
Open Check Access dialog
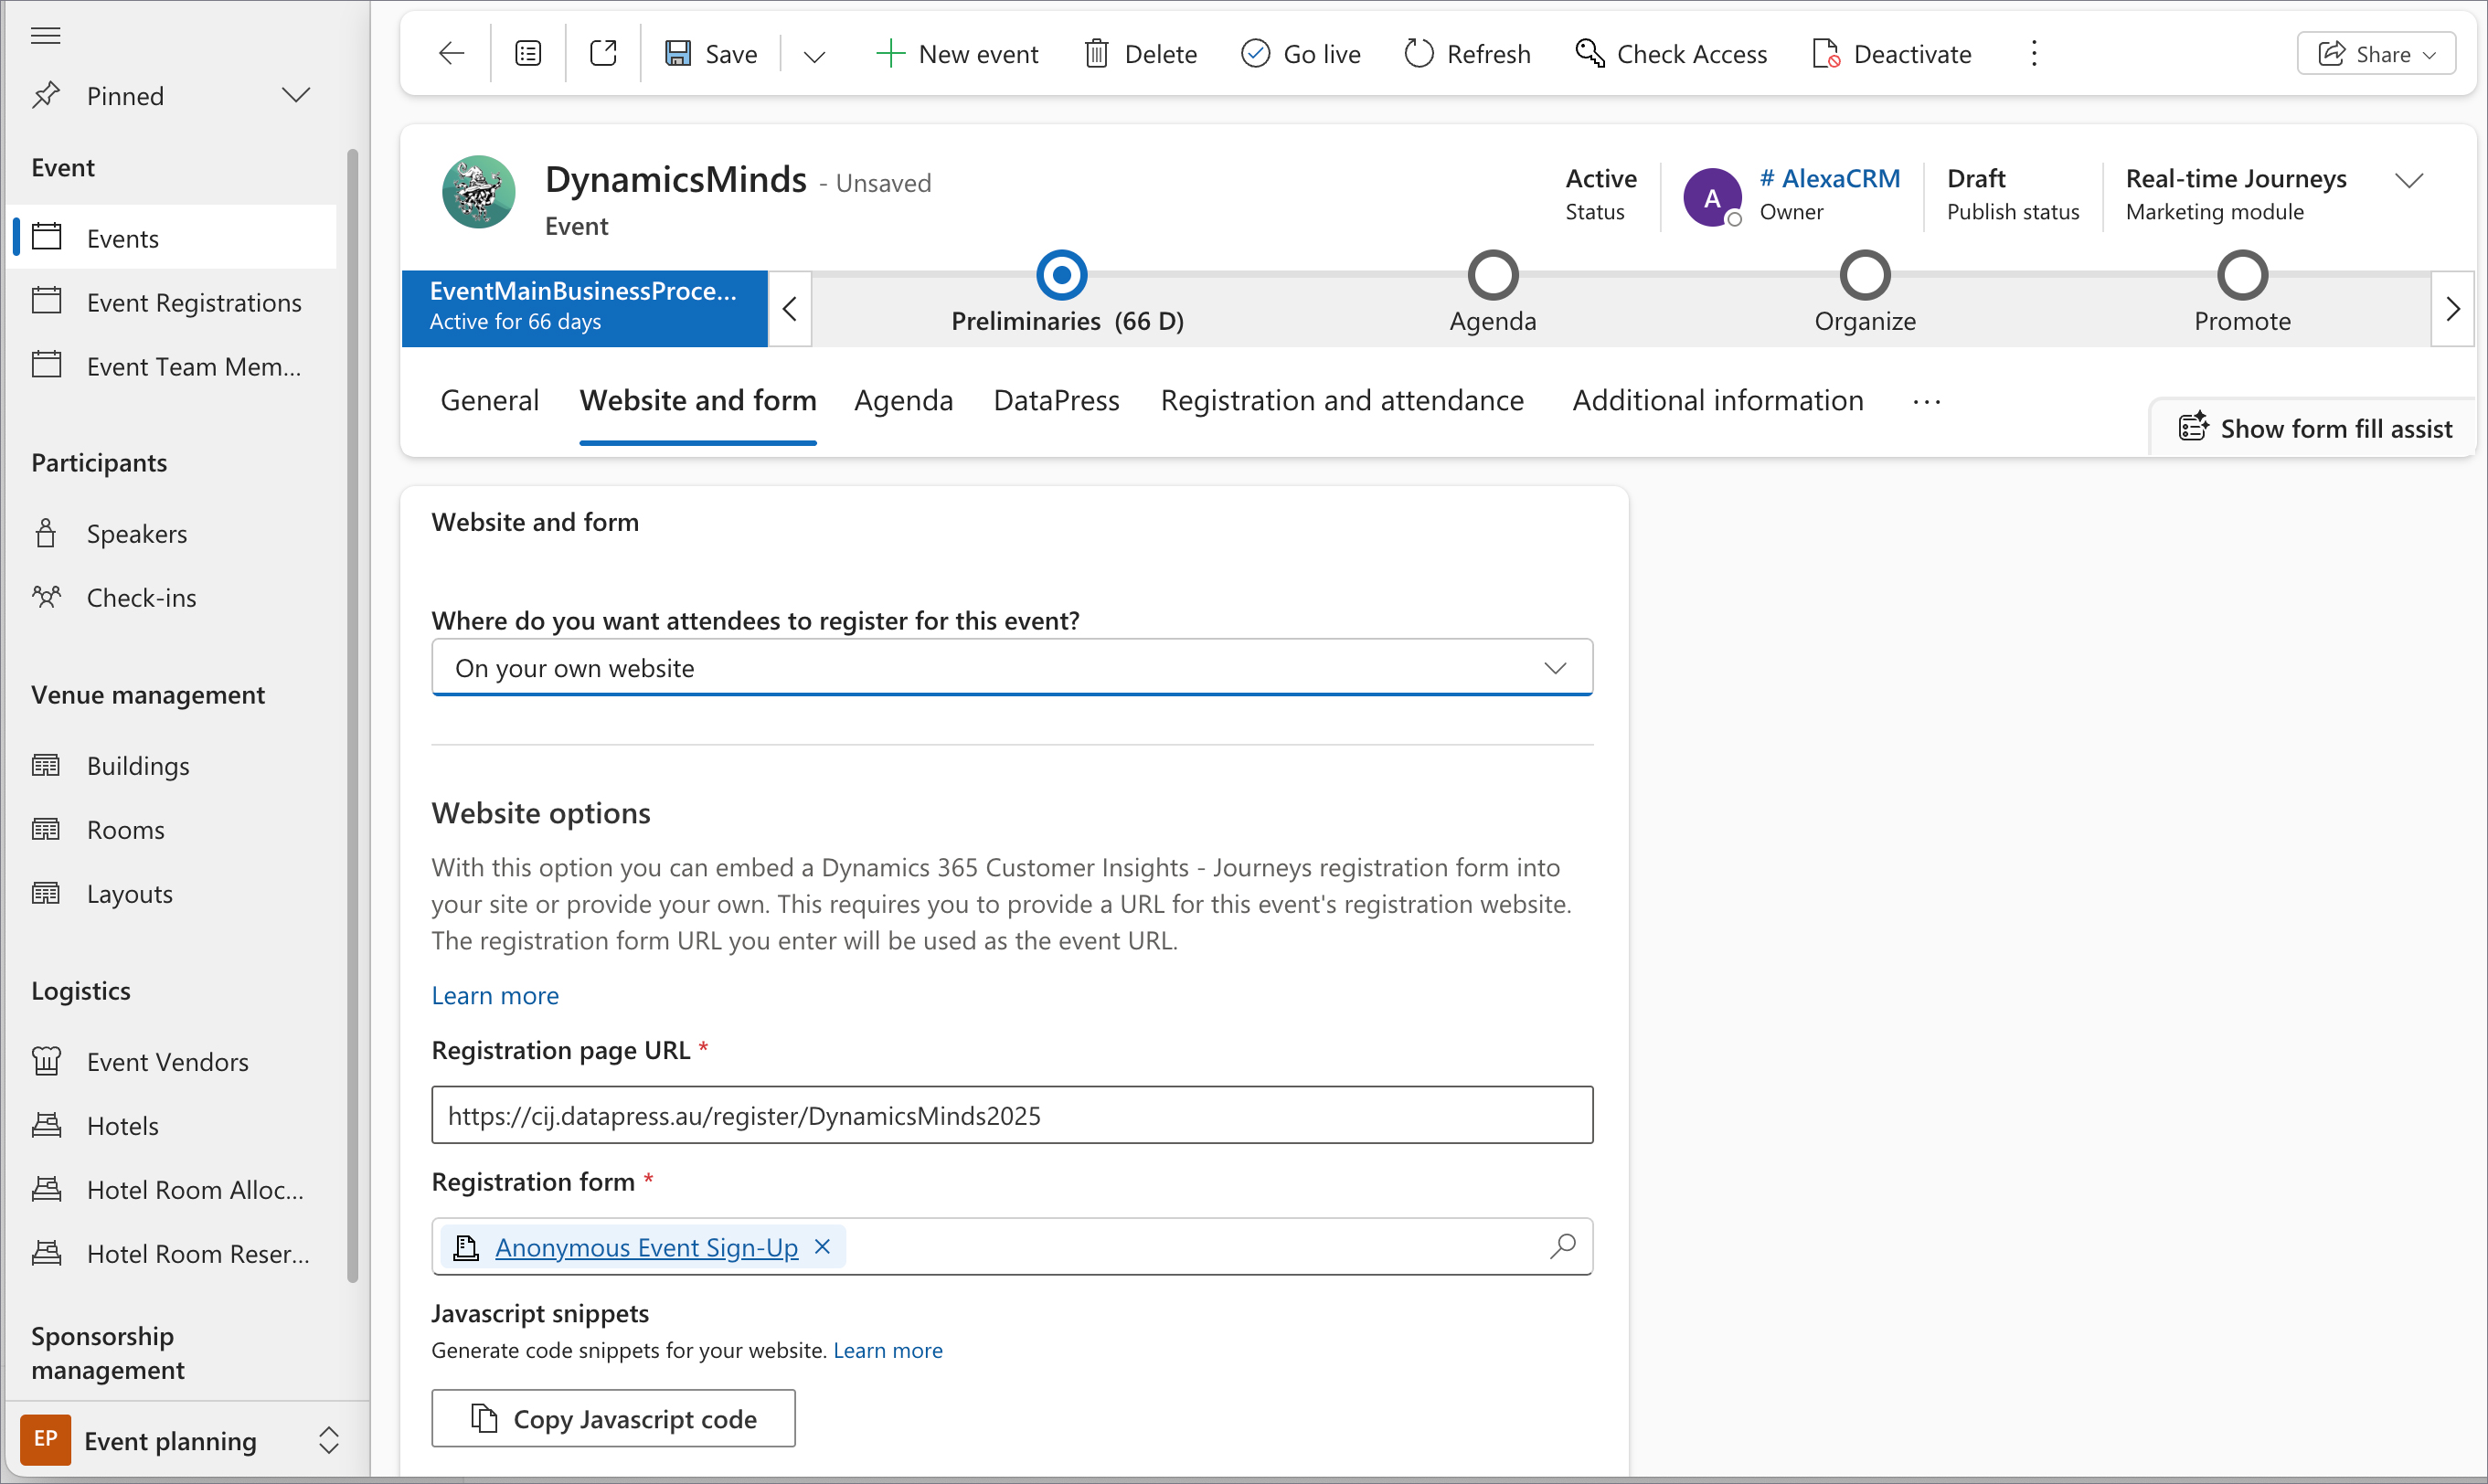(1670, 53)
